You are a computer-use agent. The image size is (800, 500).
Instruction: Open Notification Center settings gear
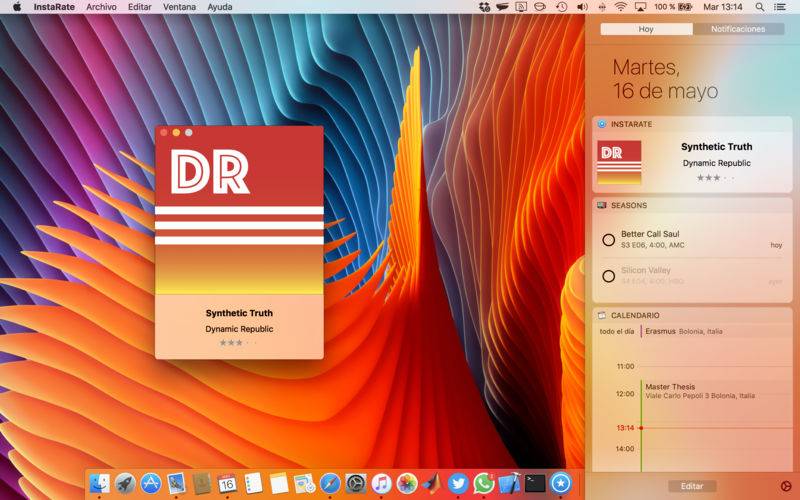[786, 486]
